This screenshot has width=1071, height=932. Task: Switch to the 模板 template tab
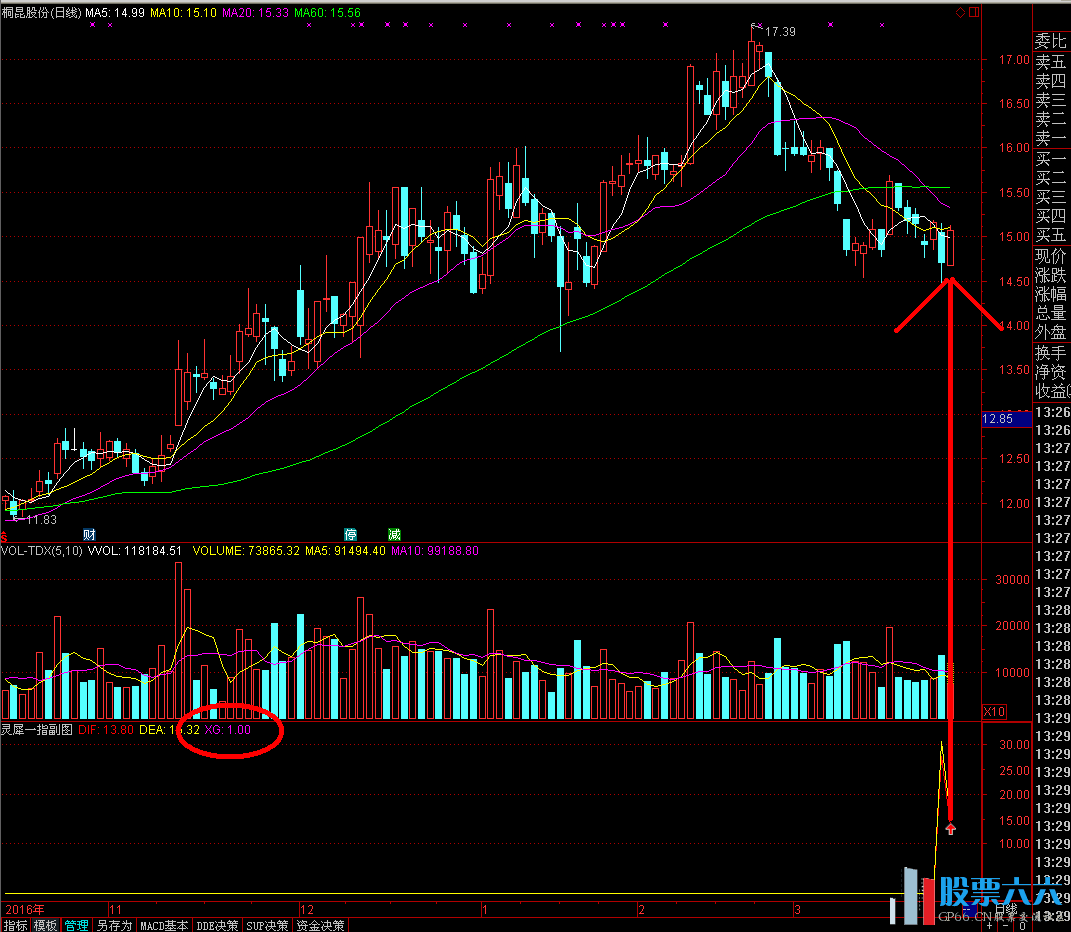pos(45,925)
